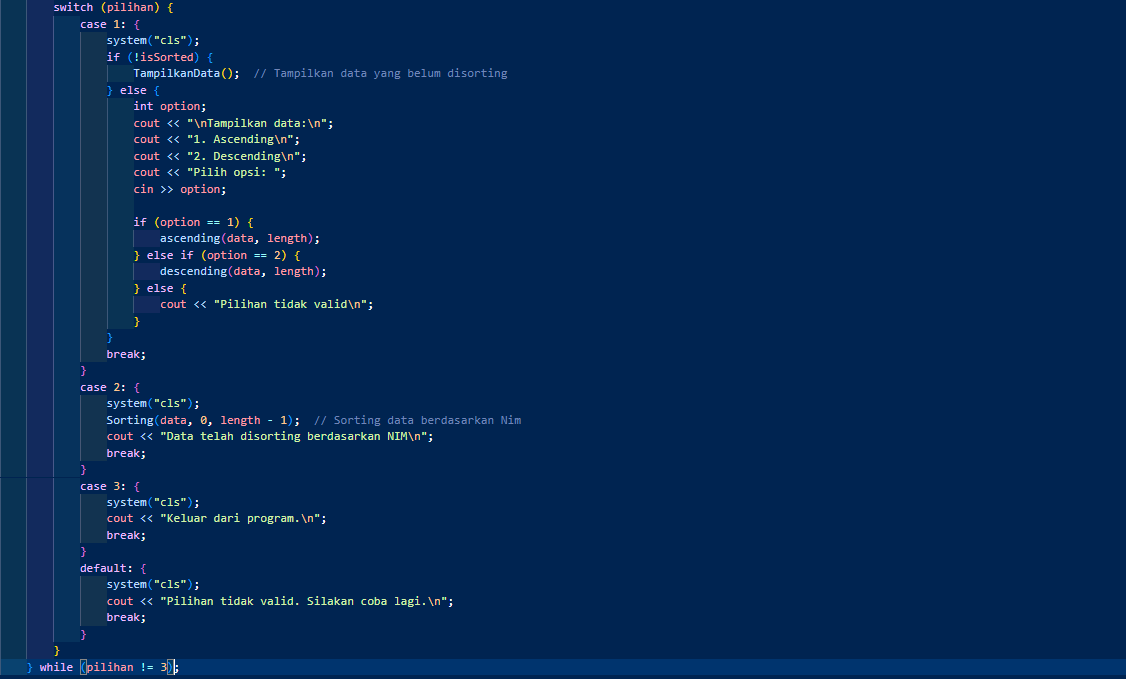Click the TampilkanData() function call
The width and height of the screenshot is (1126, 679).
pyautogui.click(x=187, y=73)
